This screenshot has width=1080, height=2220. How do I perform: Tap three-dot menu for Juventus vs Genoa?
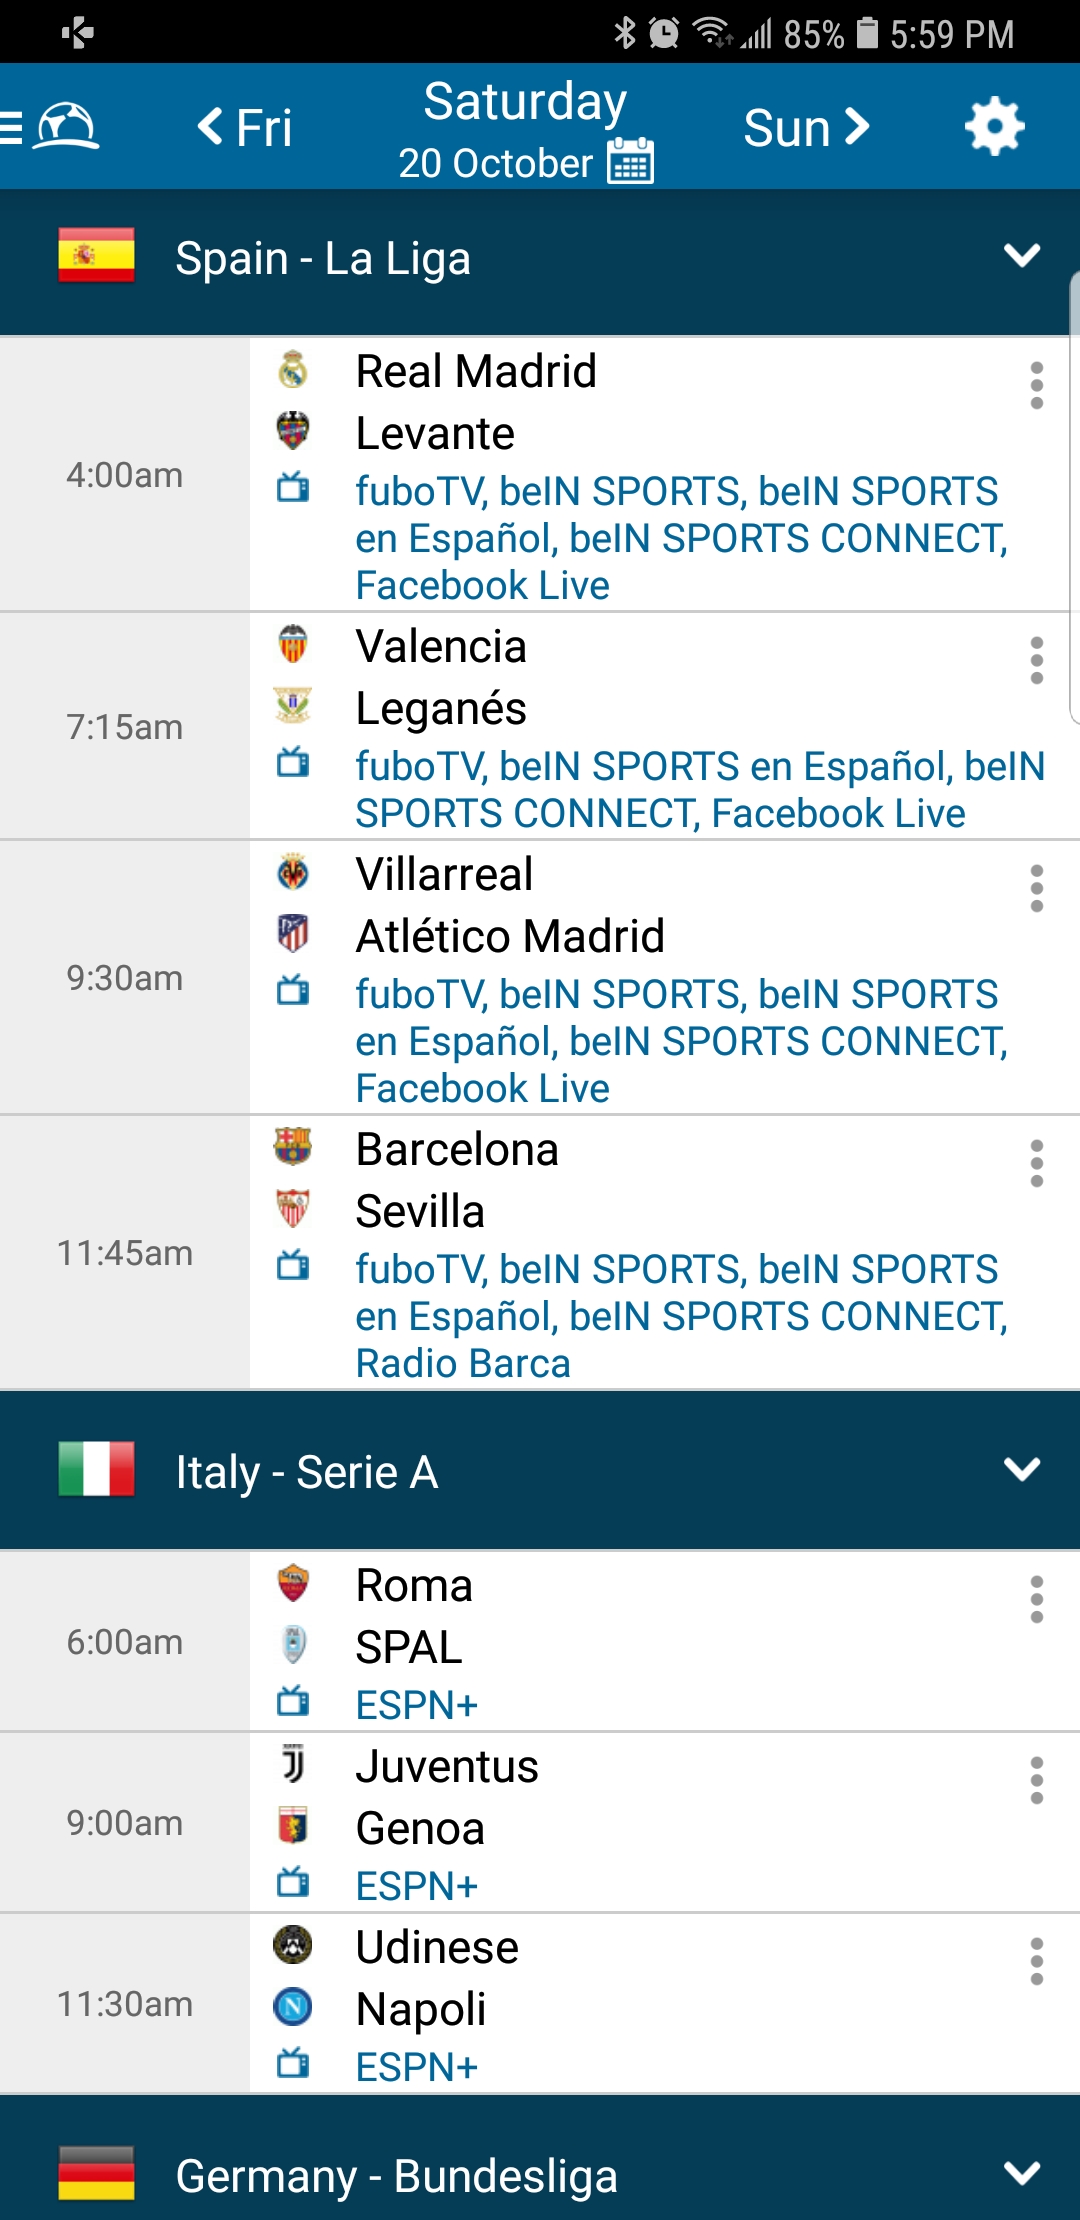(x=1037, y=1780)
